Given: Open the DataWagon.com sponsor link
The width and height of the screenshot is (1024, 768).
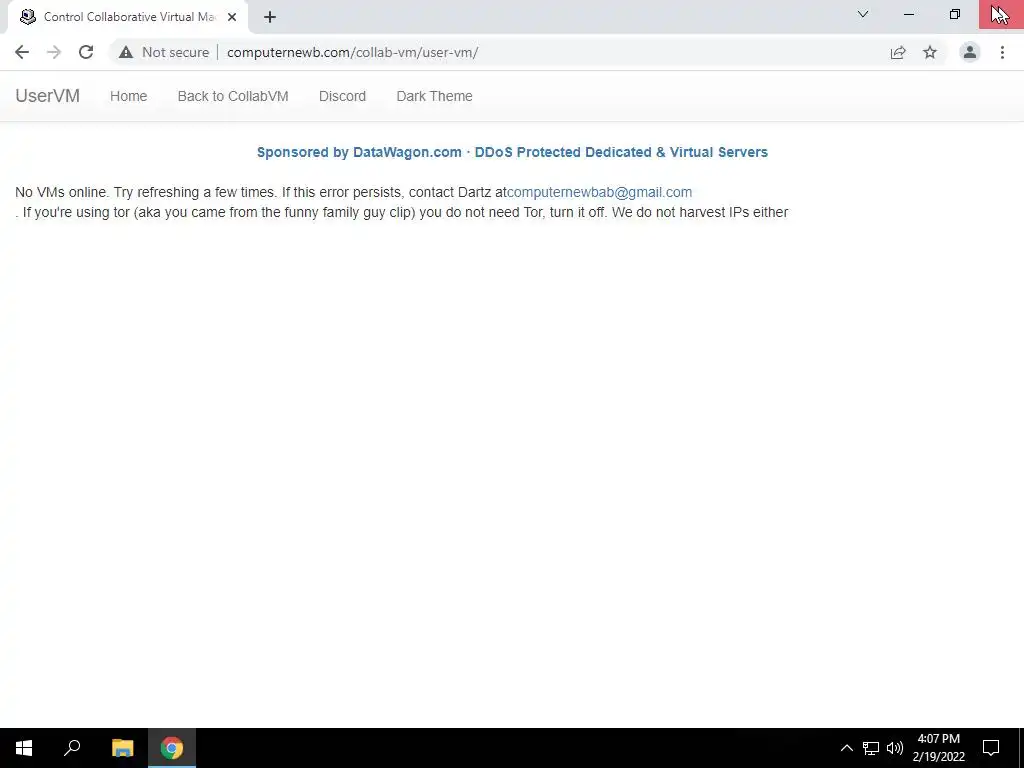Looking at the screenshot, I should [512, 152].
